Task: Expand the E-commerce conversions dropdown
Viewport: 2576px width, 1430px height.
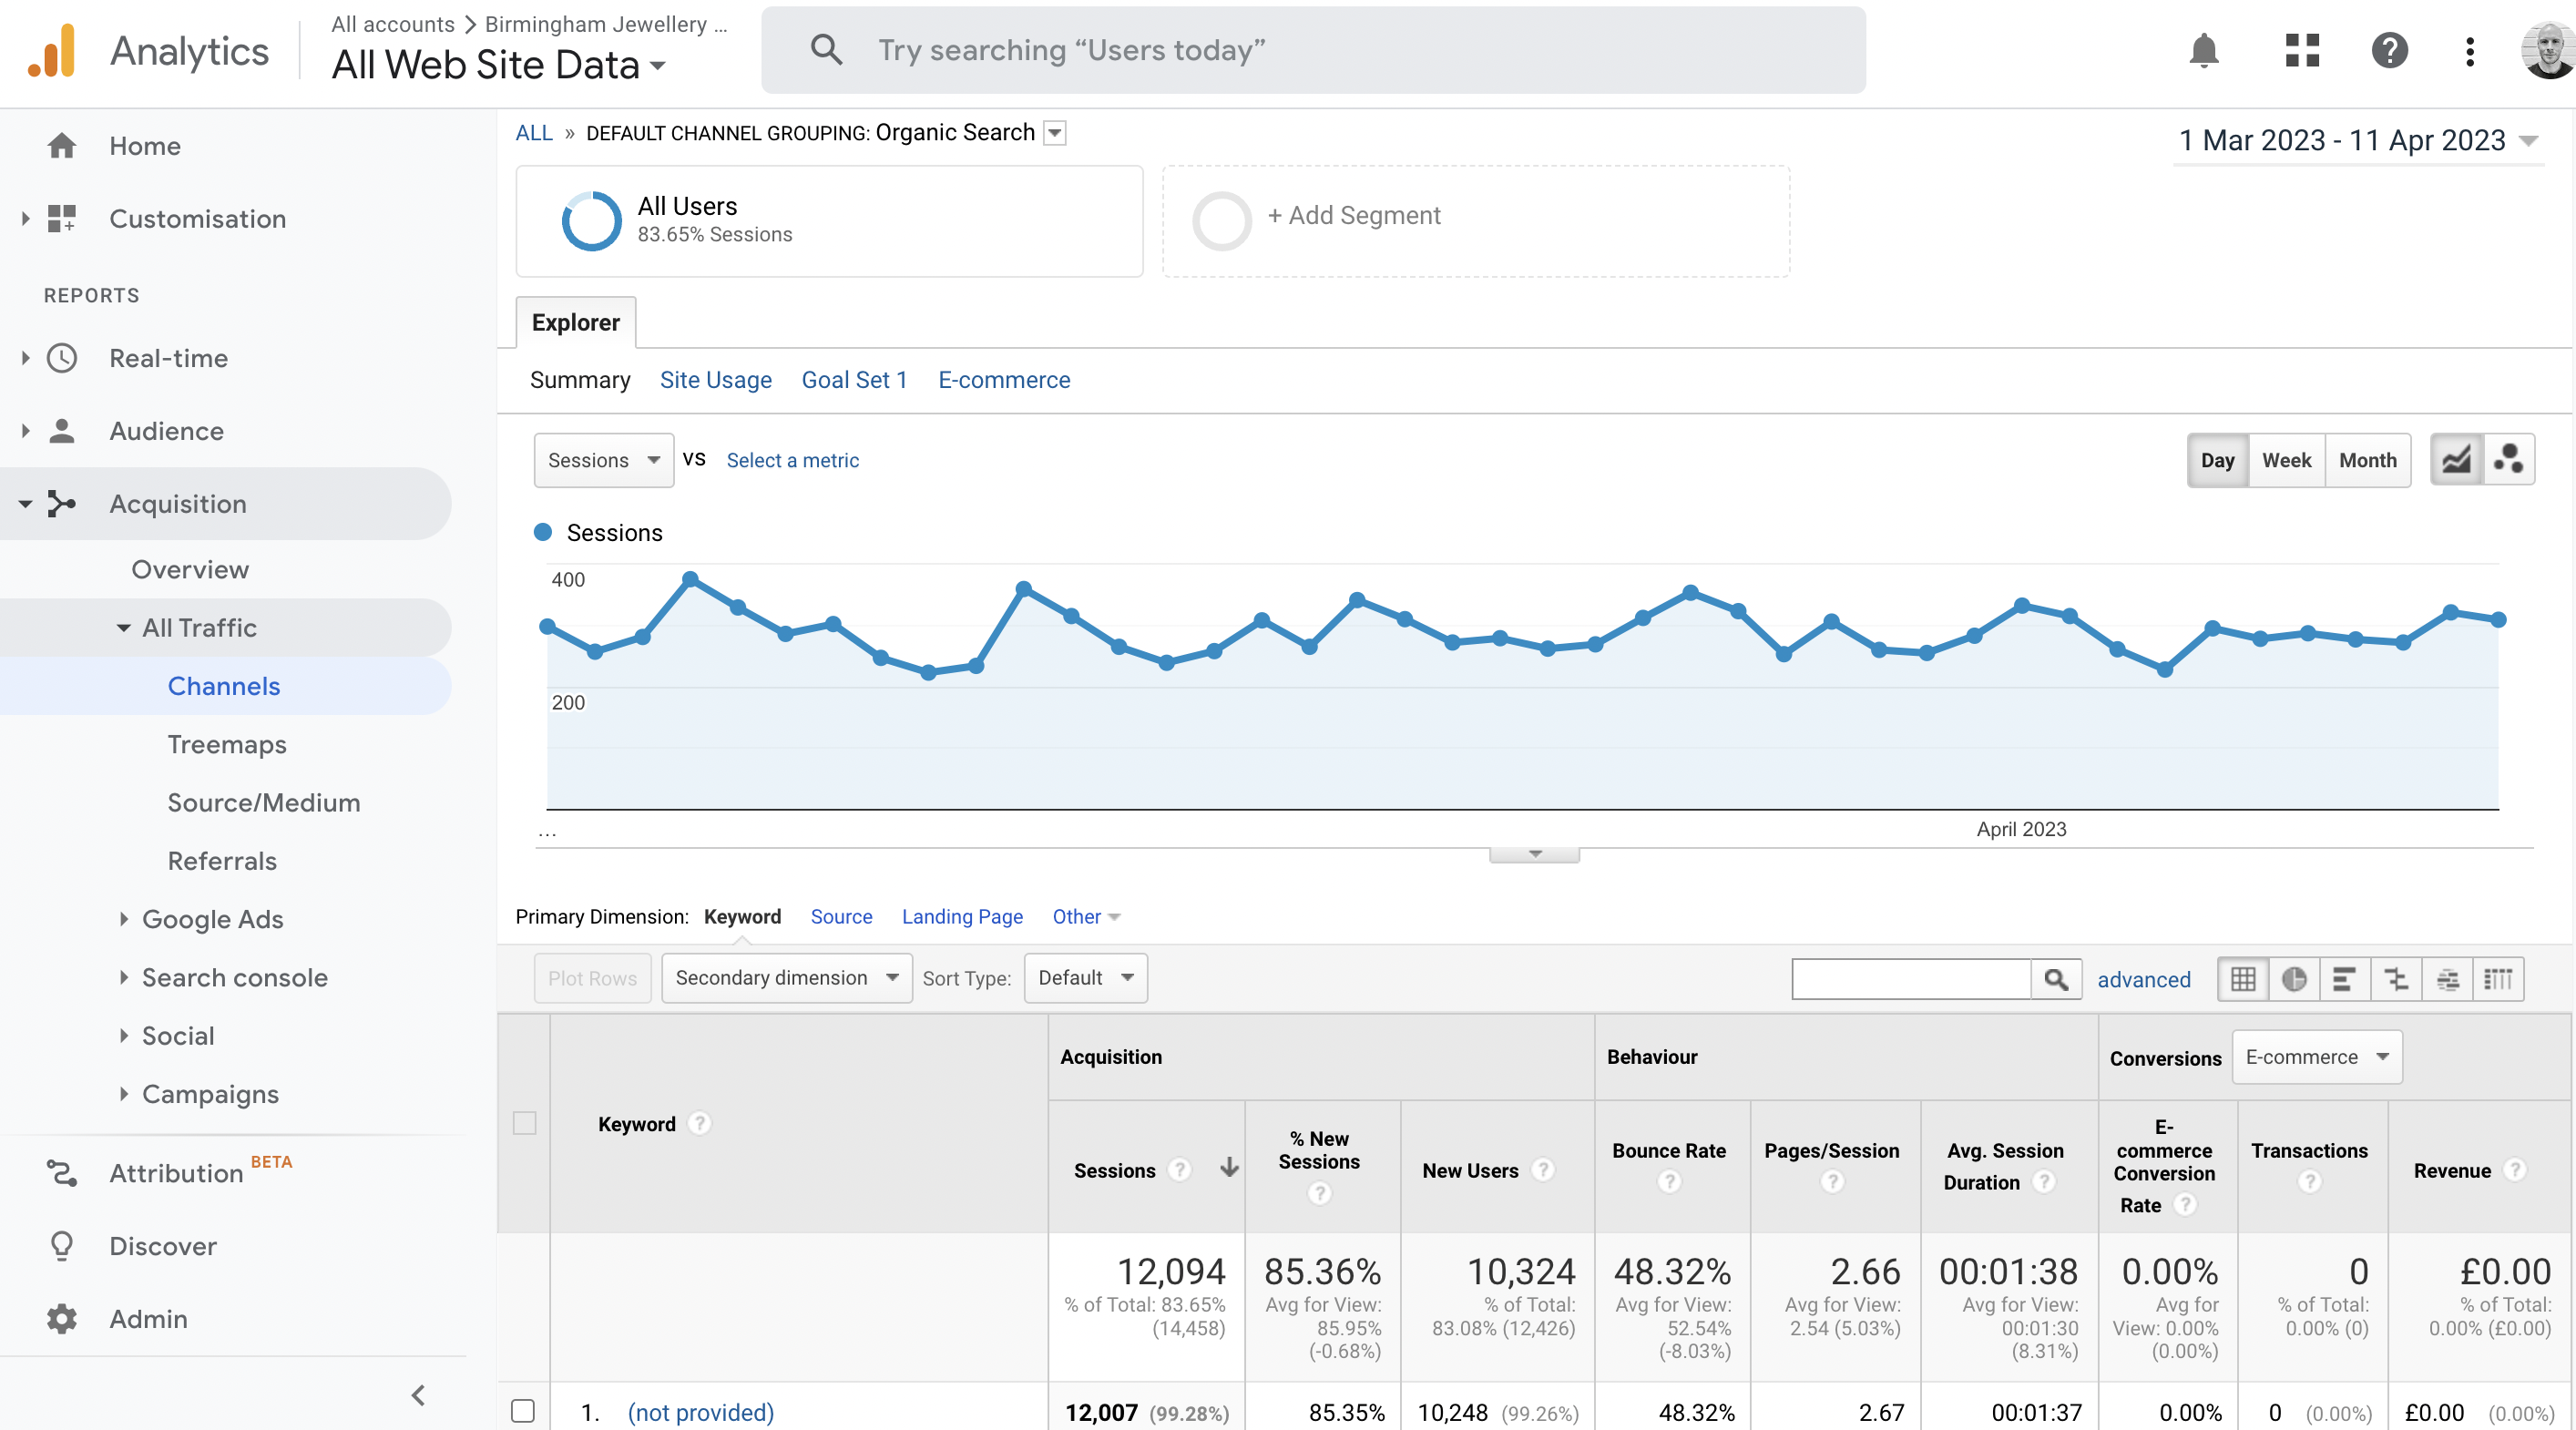Action: (2317, 1055)
